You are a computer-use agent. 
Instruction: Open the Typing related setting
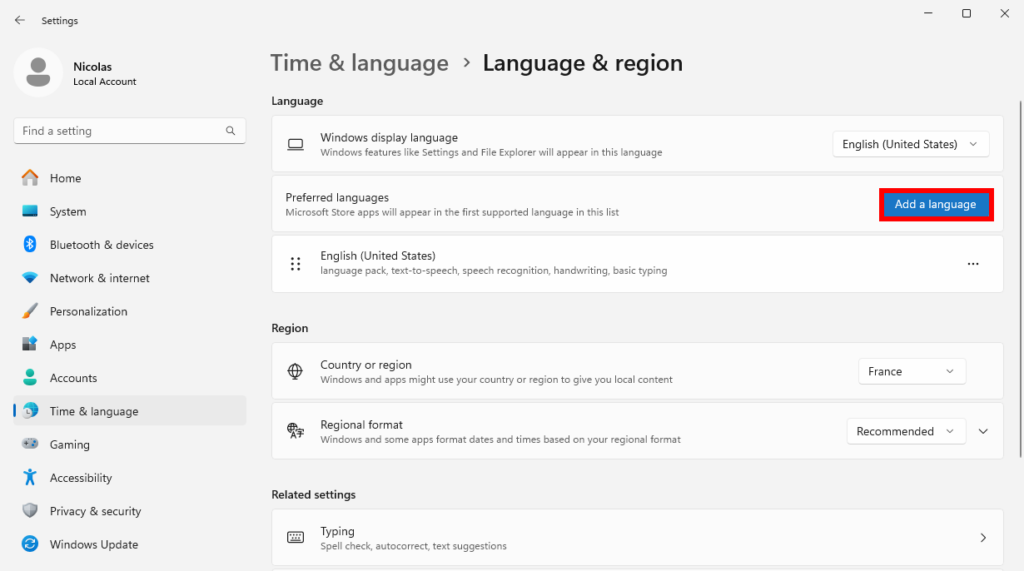pos(637,538)
